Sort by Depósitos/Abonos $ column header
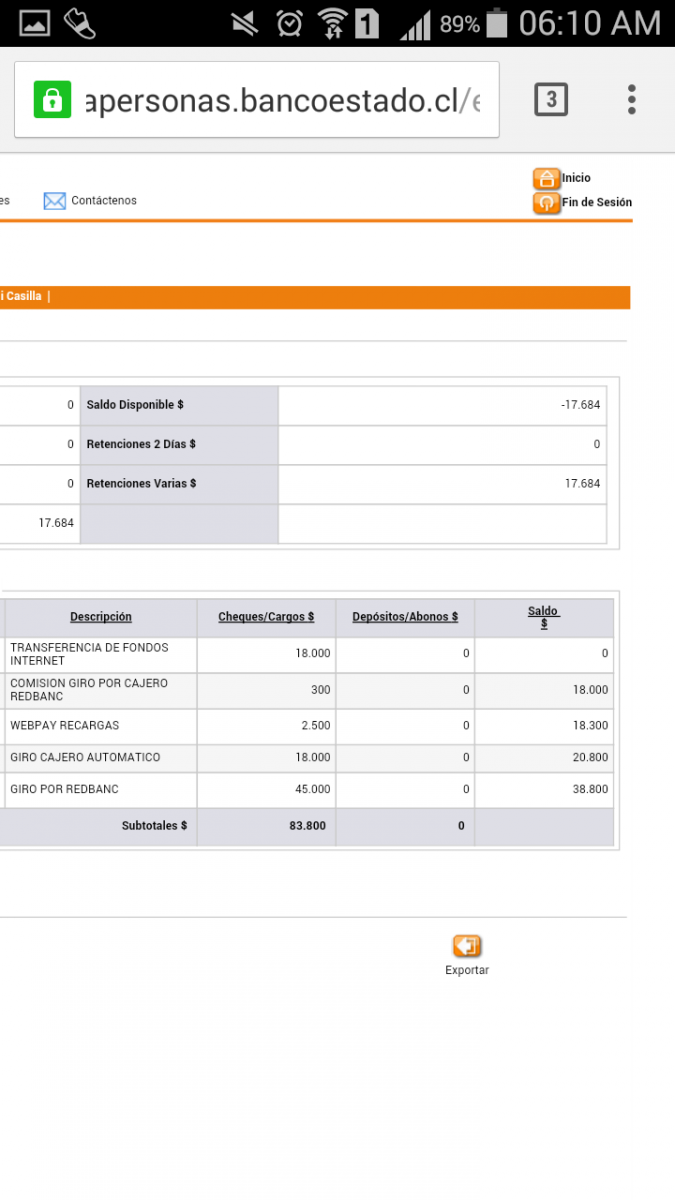This screenshot has height=1200, width=675. coord(405,617)
